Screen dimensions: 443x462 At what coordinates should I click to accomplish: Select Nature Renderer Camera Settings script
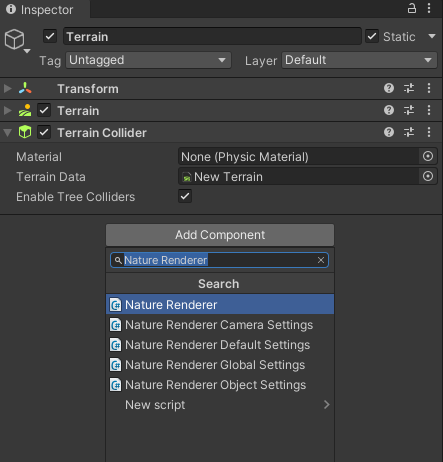(220, 325)
